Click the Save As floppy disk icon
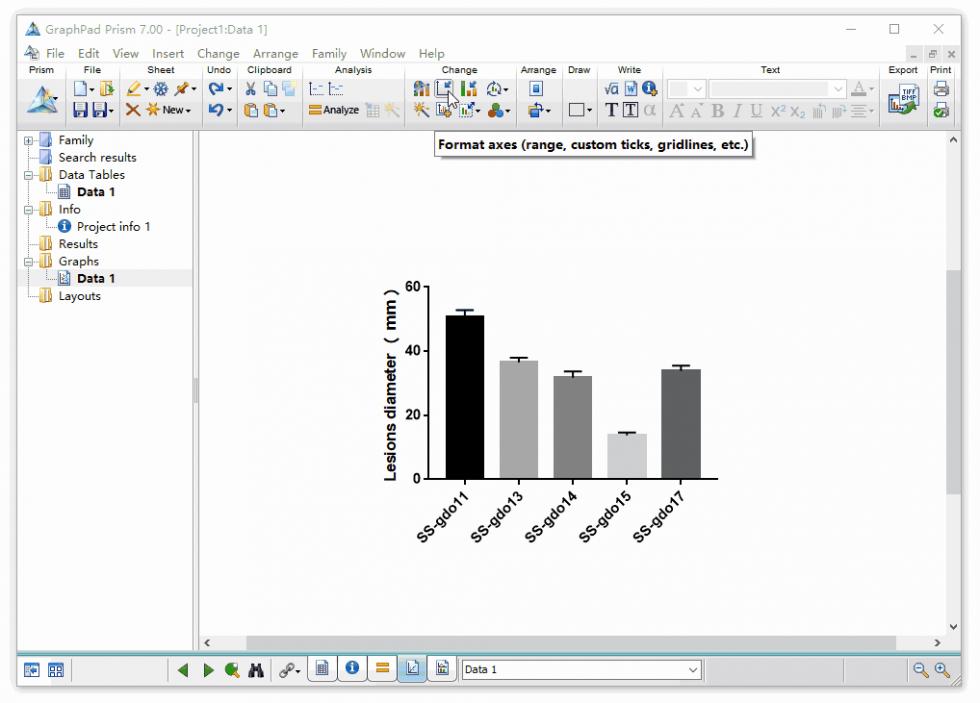This screenshot has width=980, height=703. pyautogui.click(x=99, y=110)
